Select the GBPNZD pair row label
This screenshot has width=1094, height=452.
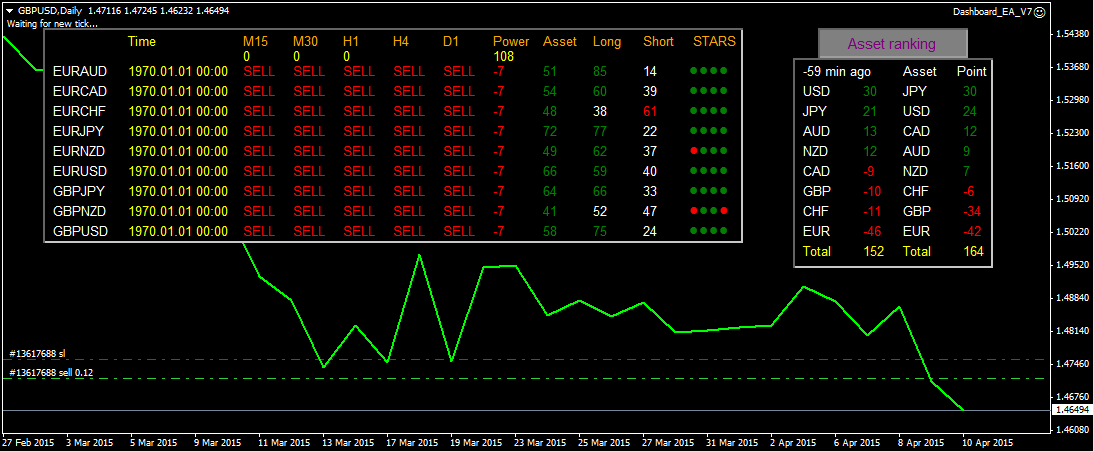click(x=80, y=211)
